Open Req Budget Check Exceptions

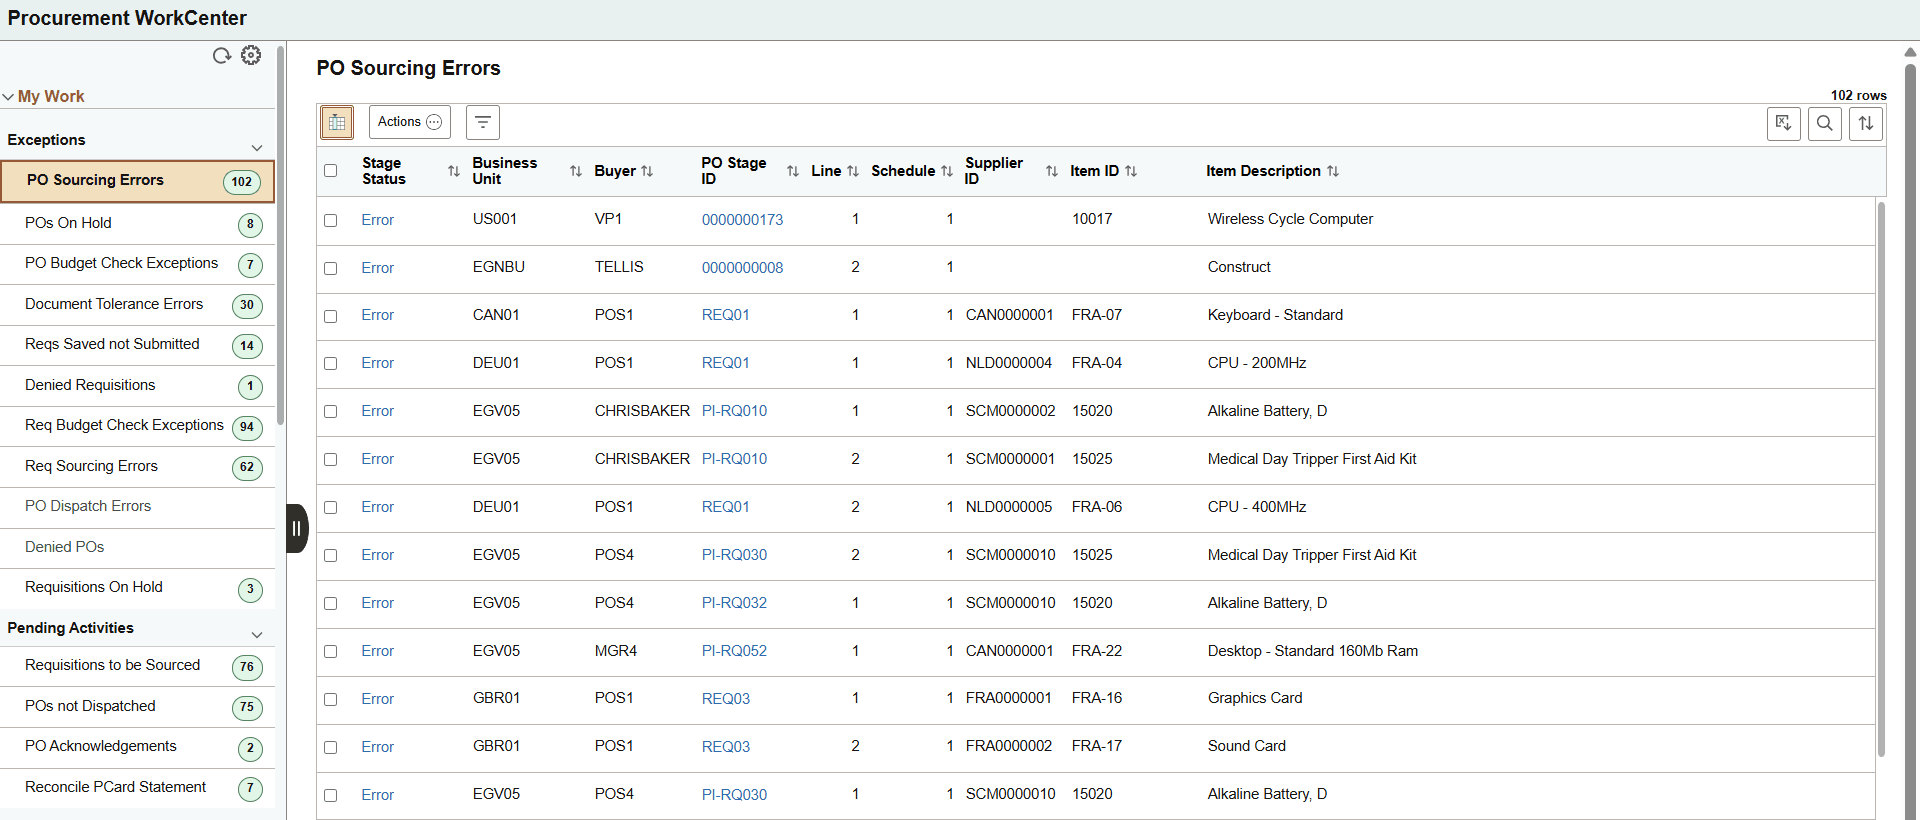click(137, 426)
